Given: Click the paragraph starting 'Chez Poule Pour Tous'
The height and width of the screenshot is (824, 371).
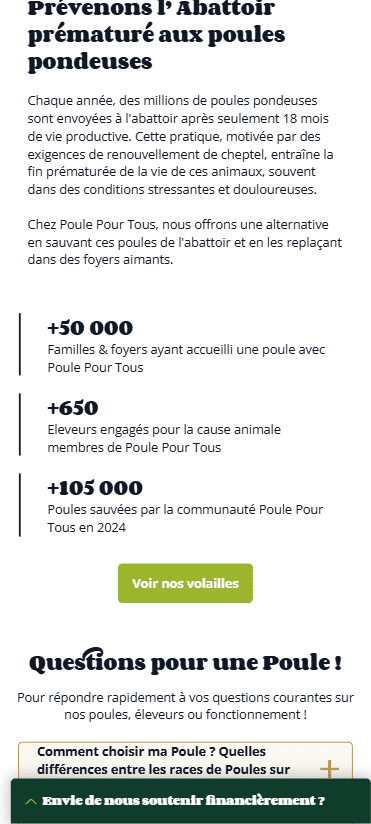Looking at the screenshot, I should (x=184, y=242).
